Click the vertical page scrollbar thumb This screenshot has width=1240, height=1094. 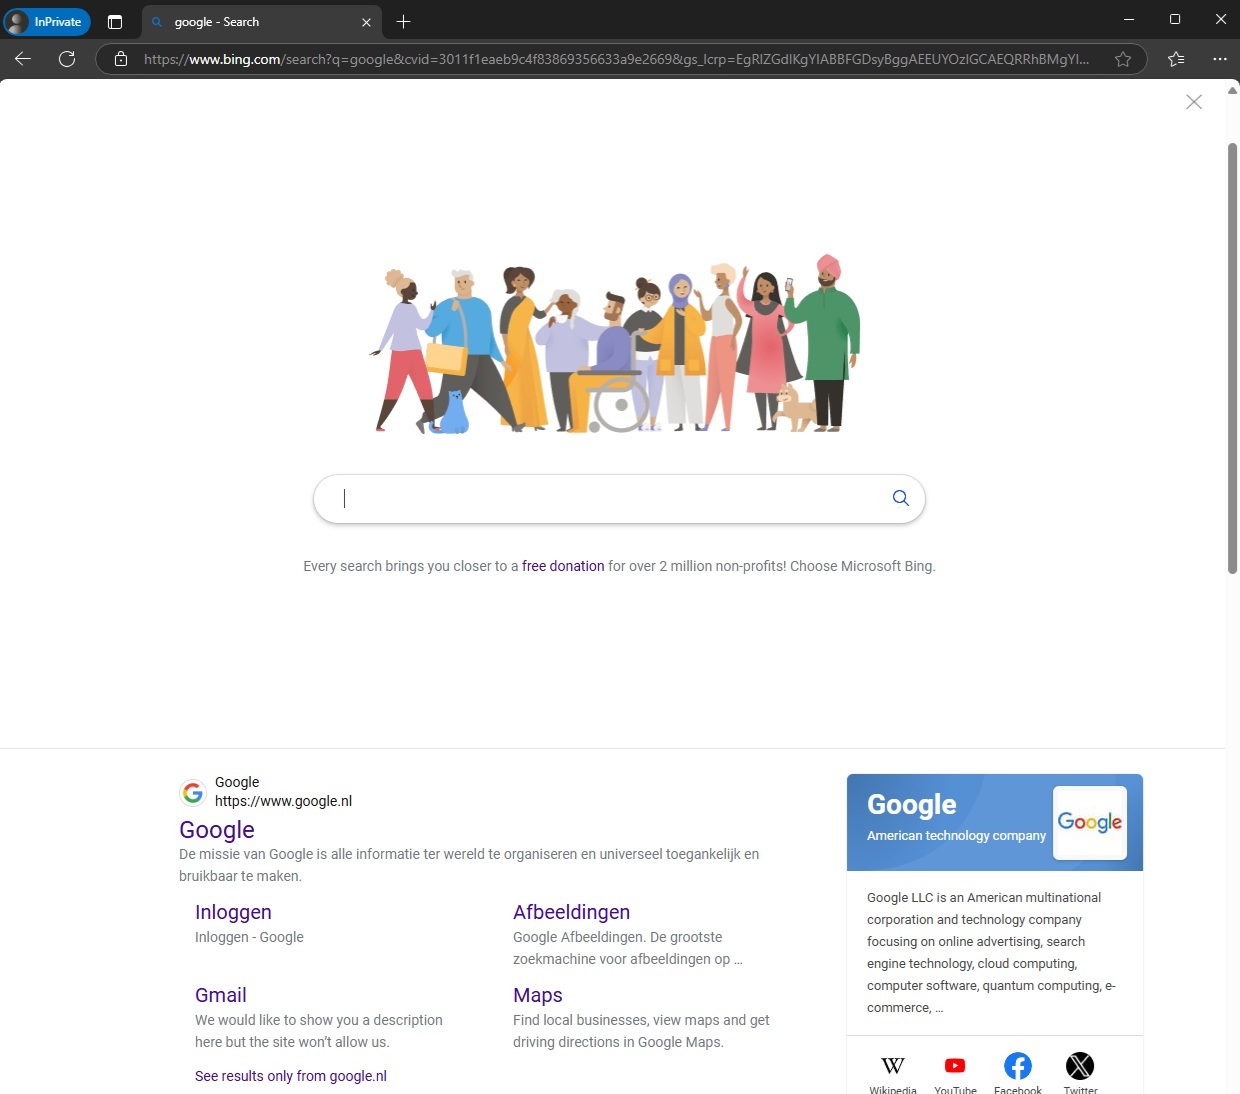1233,358
